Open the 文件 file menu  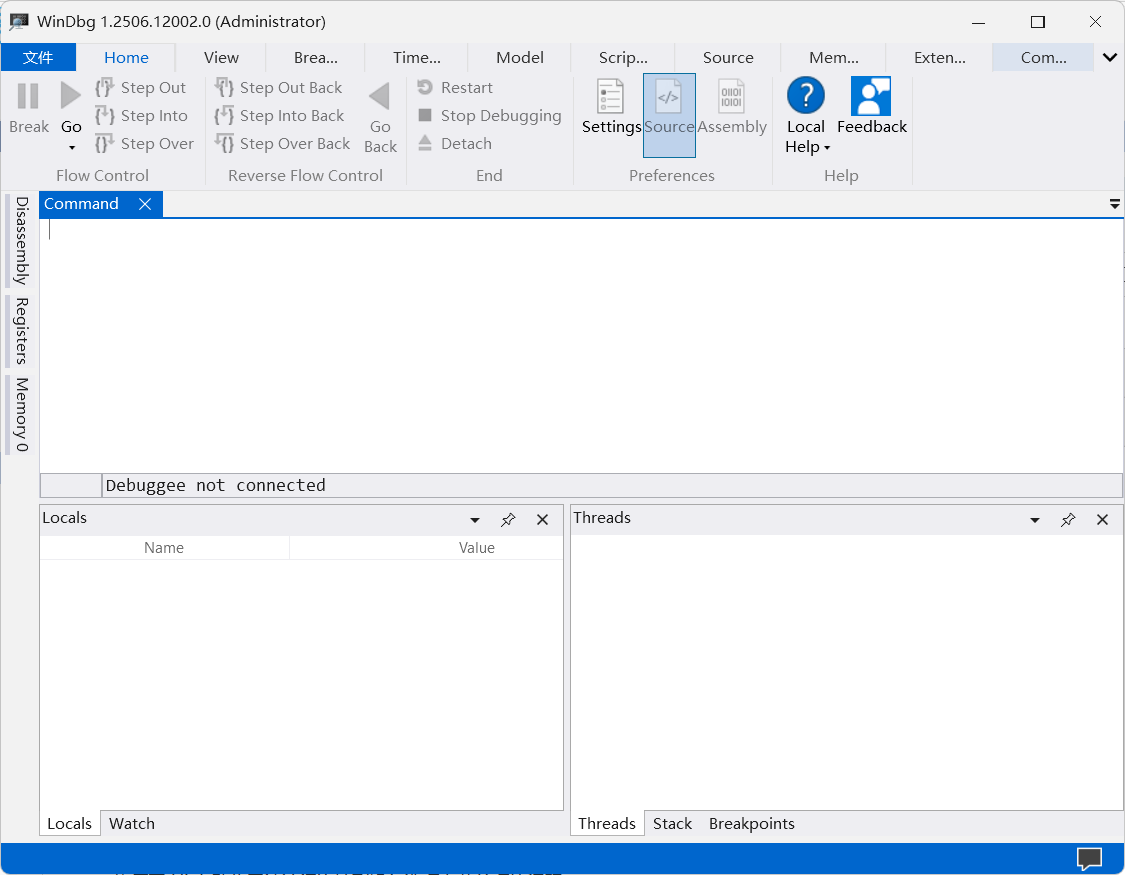tap(38, 57)
